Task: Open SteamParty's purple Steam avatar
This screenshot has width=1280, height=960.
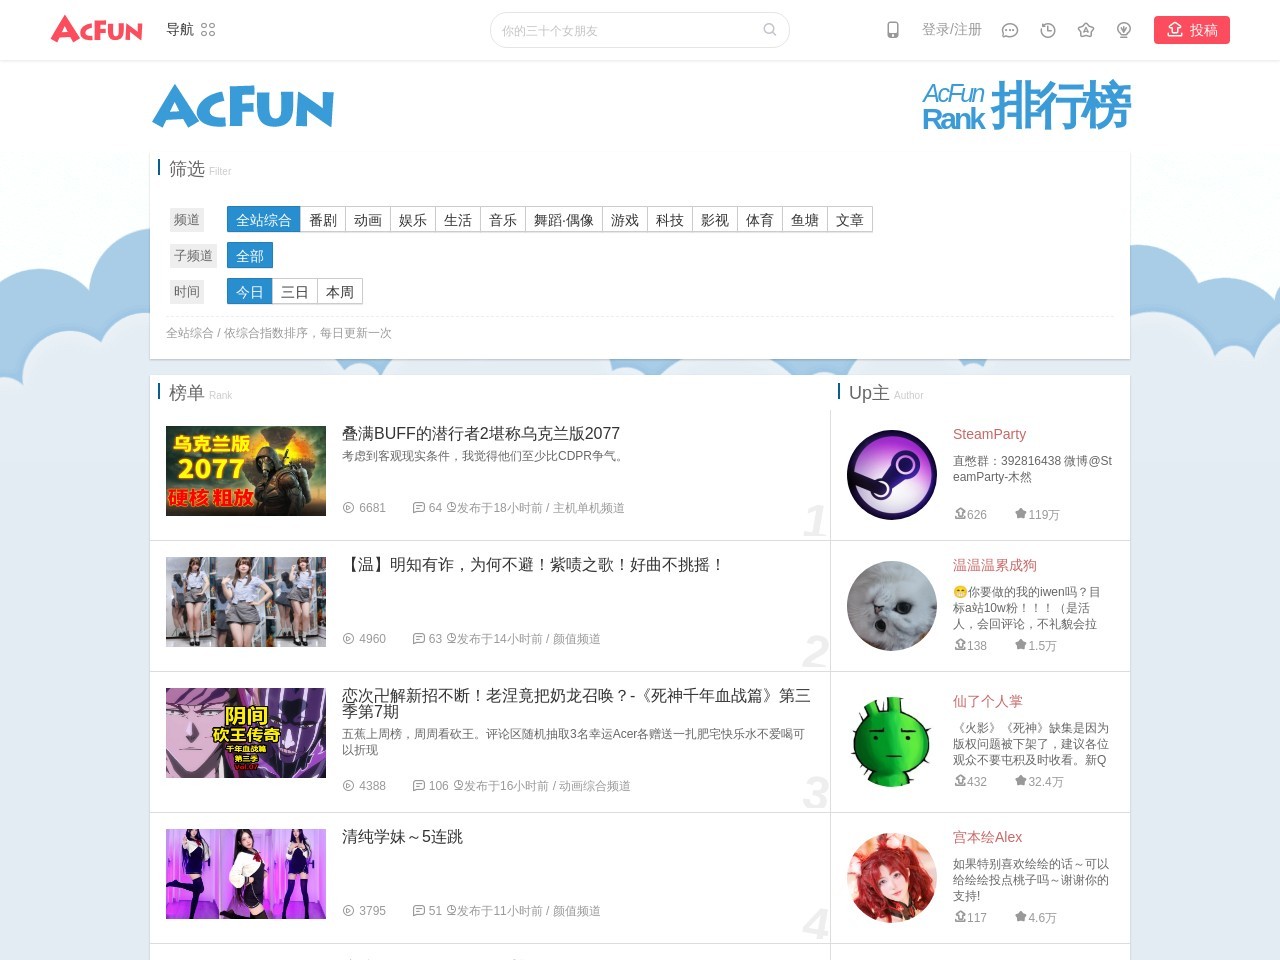Action: [891, 475]
